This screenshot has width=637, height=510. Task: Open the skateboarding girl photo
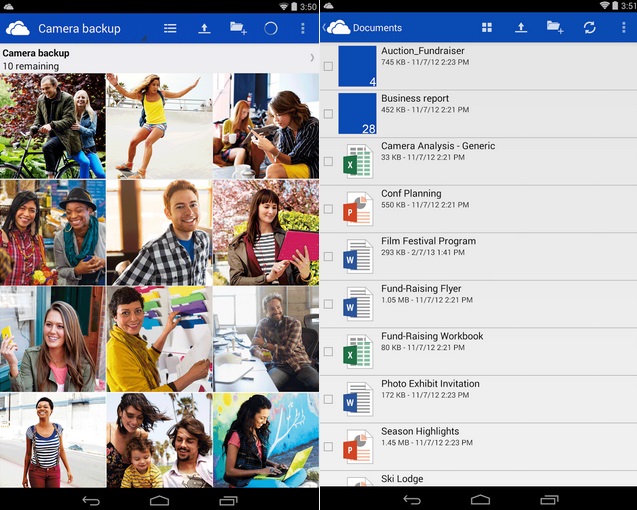pyautogui.click(x=159, y=125)
